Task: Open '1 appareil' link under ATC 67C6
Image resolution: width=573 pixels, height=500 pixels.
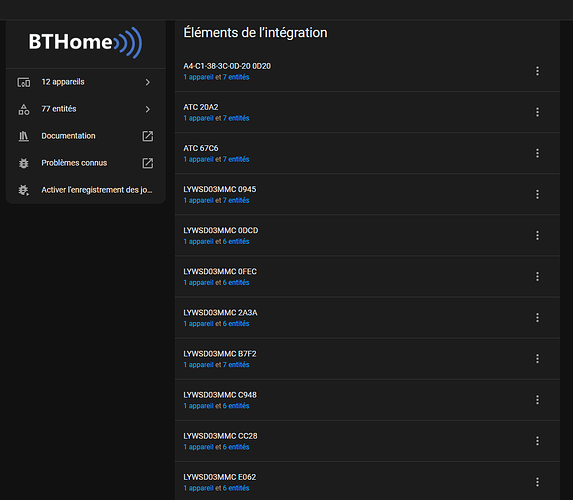Action: tap(198, 159)
